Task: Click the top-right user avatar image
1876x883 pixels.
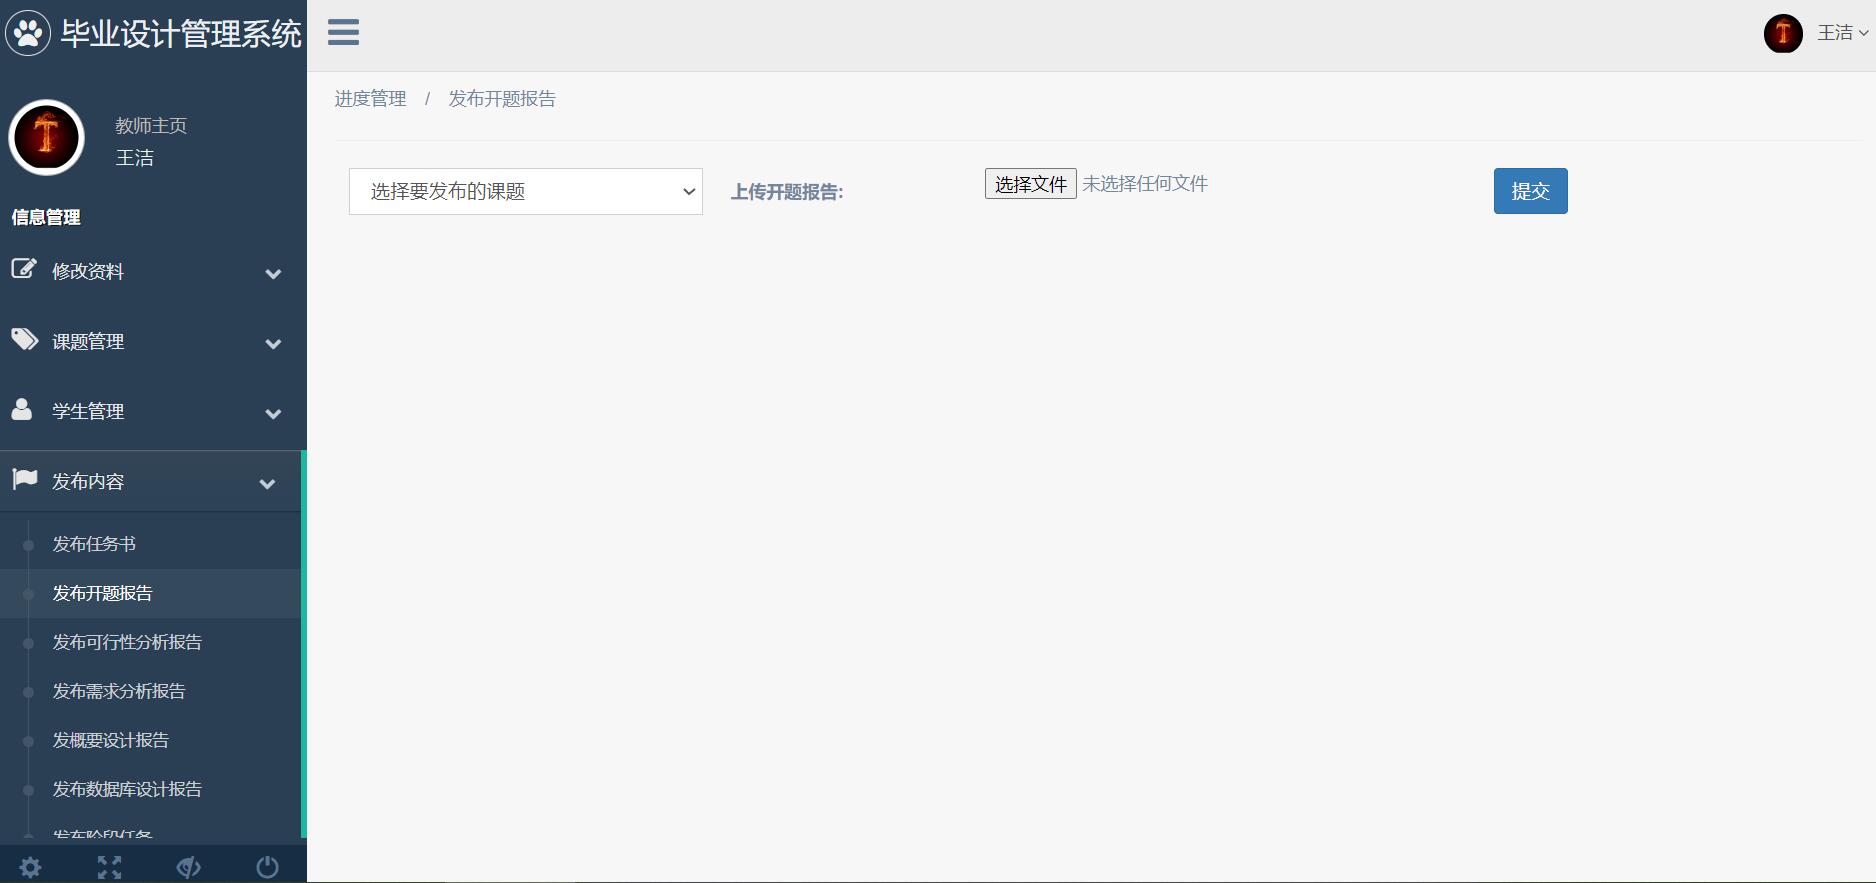Action: click(x=1783, y=33)
